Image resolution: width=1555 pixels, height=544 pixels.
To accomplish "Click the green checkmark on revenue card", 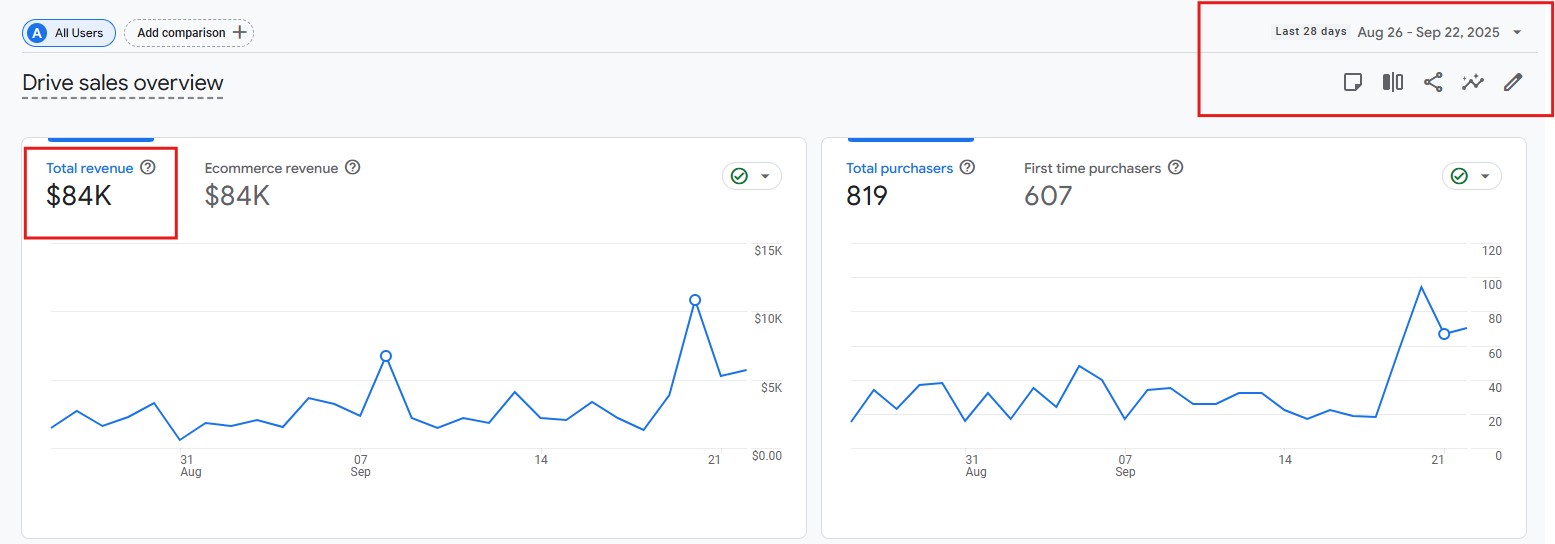I will (739, 176).
